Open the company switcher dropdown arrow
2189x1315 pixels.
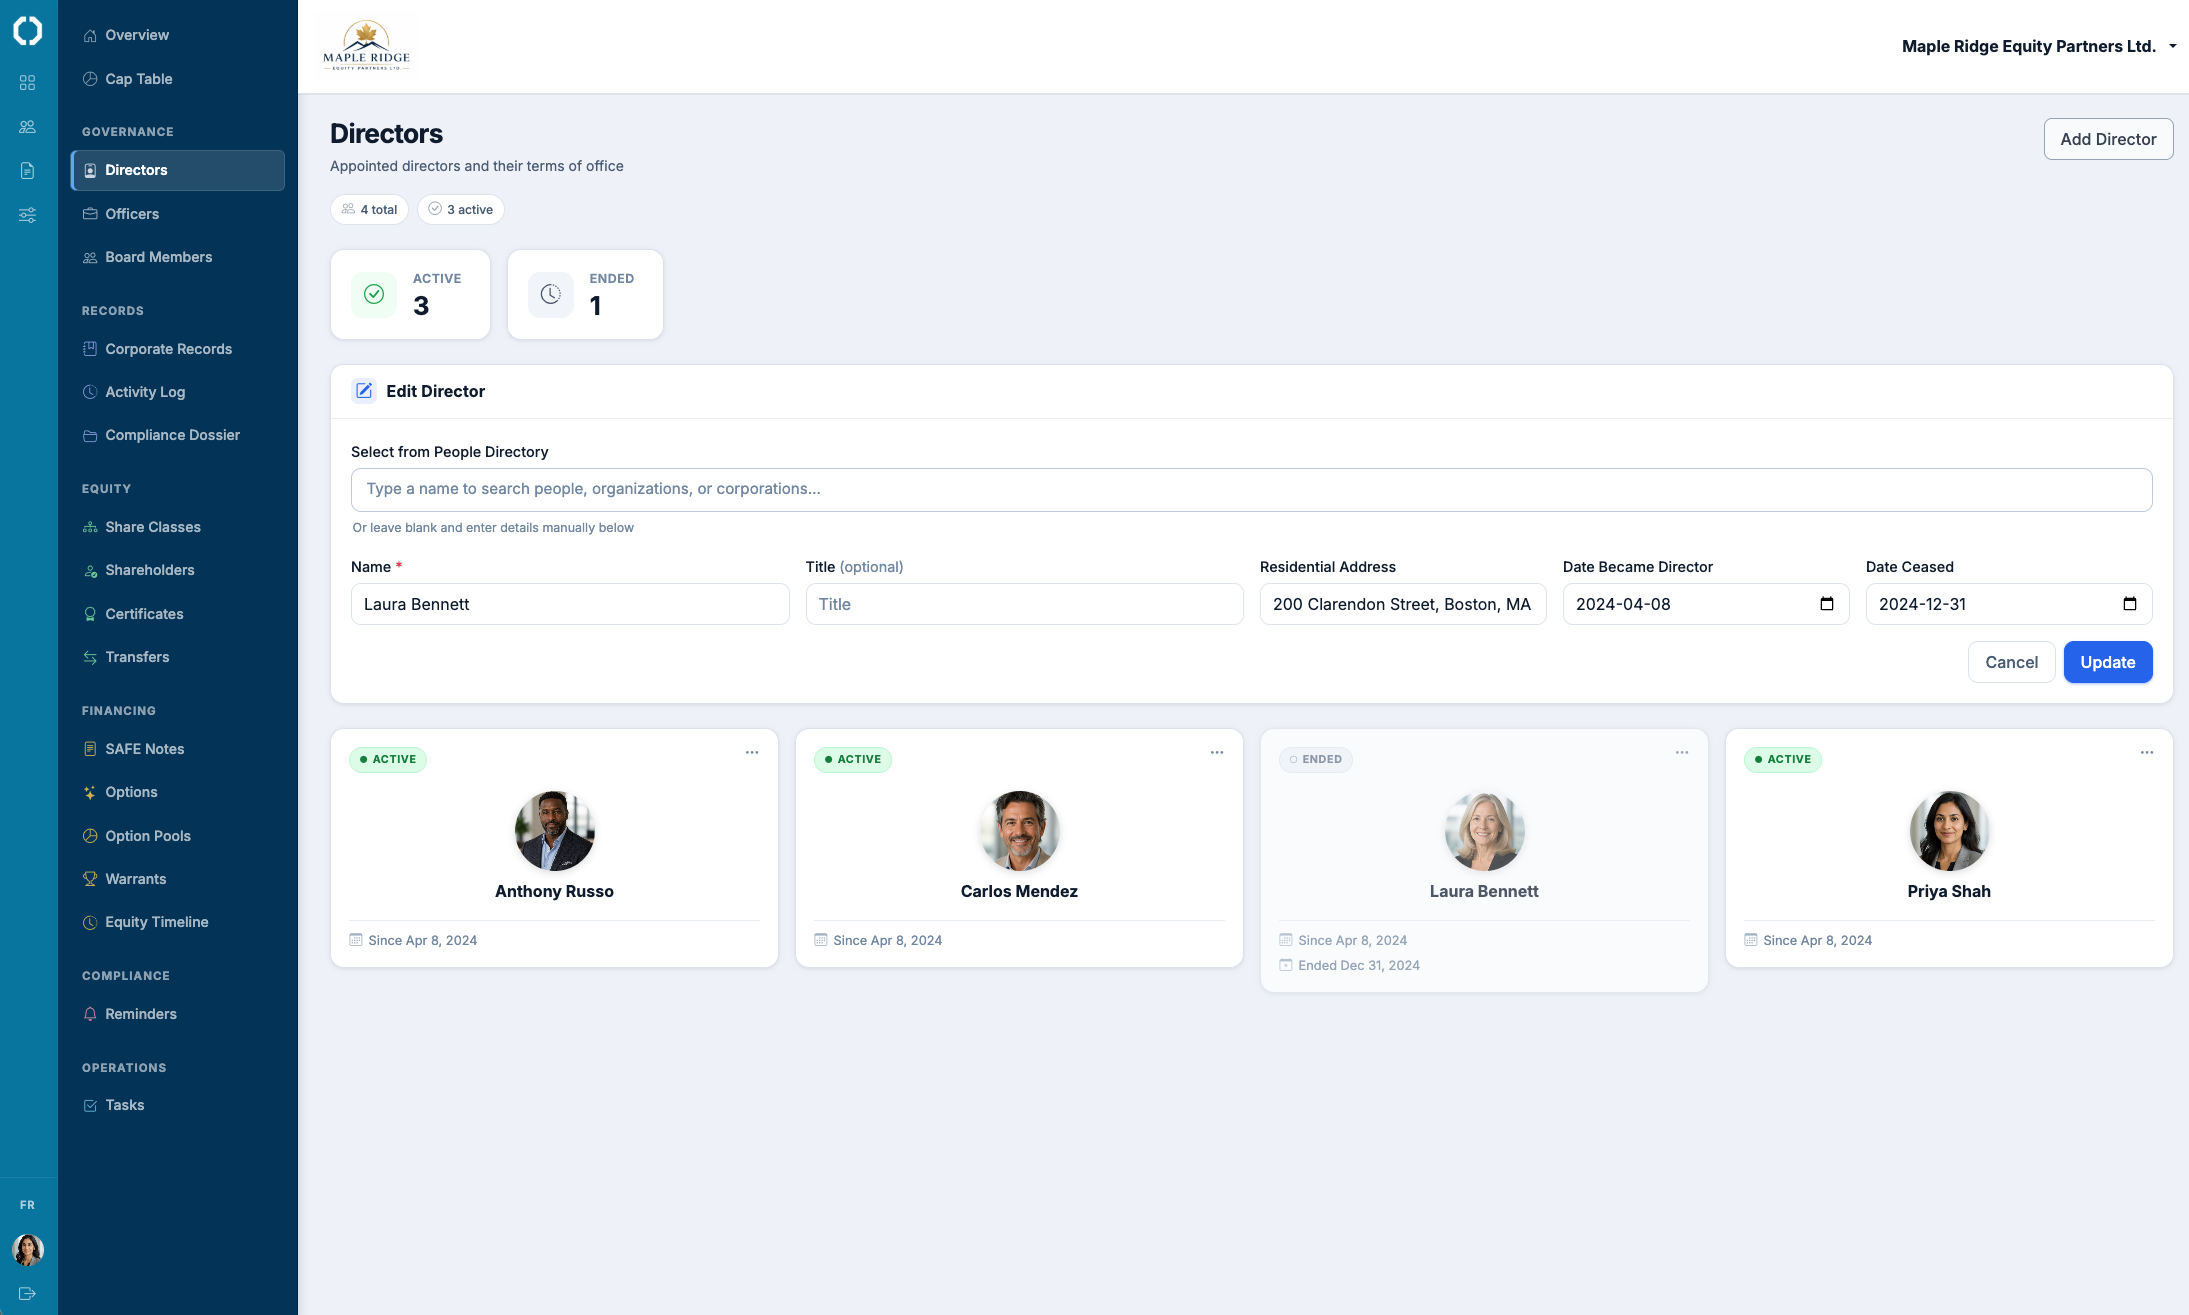pyautogui.click(x=2172, y=46)
